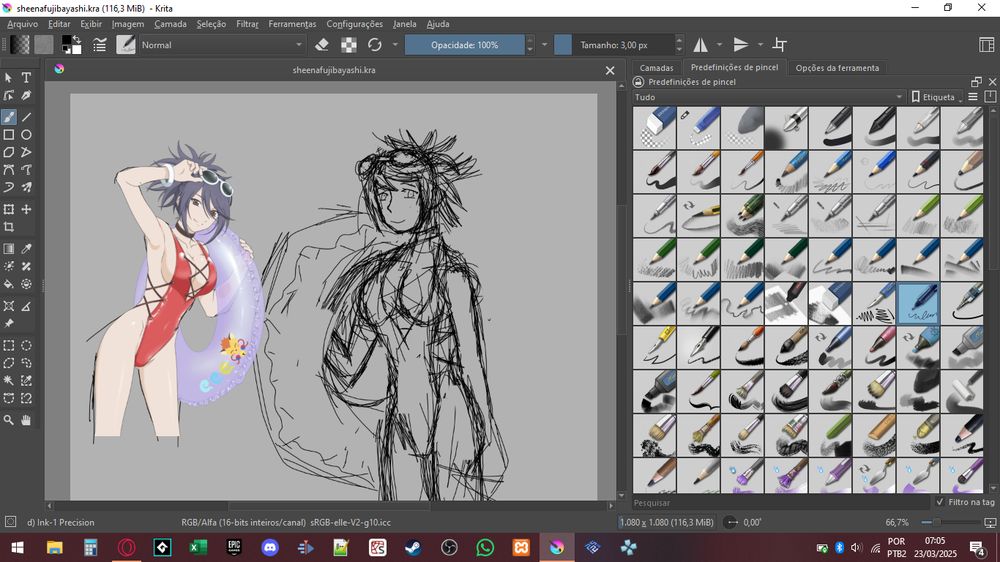
Task: Select the Text tool in toolbox
Action: [x=26, y=78]
